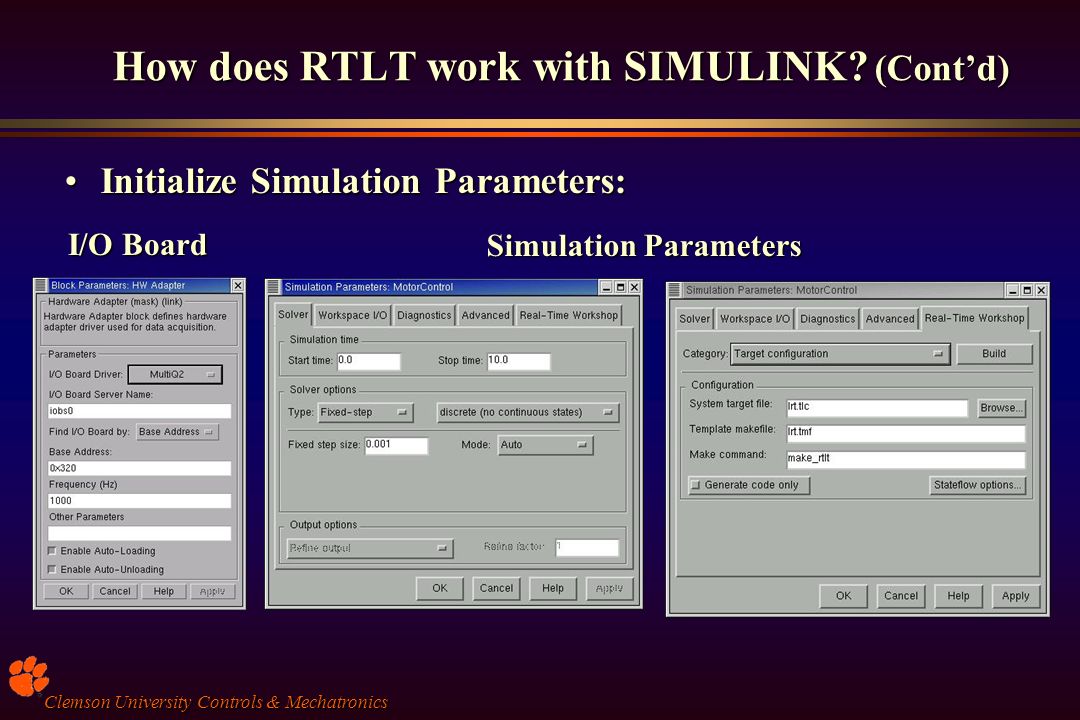The width and height of the screenshot is (1080, 720).
Task: Open the Mode Auto dropdown
Action: (545, 444)
